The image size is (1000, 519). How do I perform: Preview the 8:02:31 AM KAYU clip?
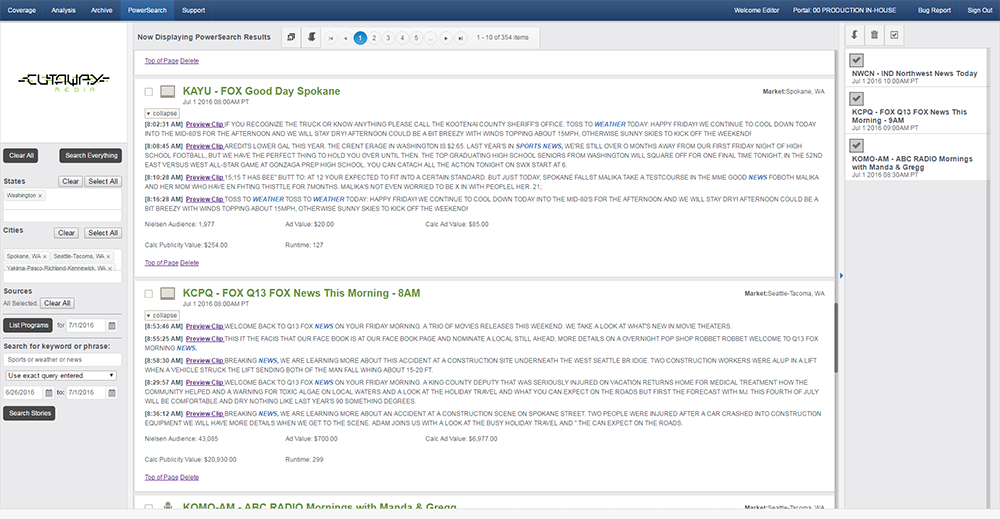pos(205,124)
